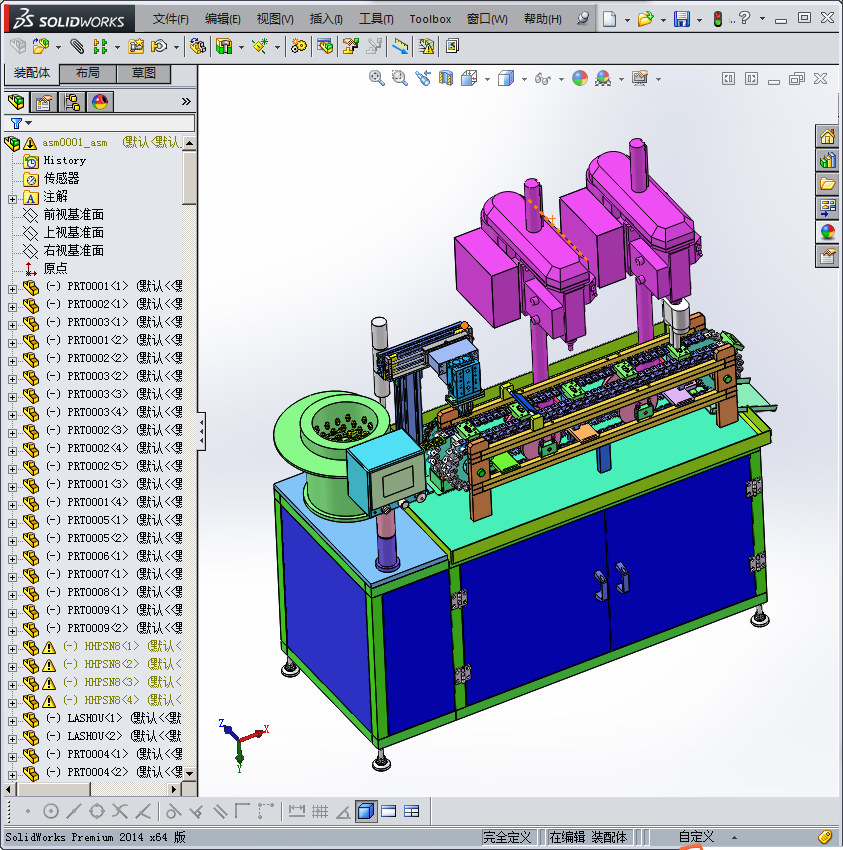The width and height of the screenshot is (843, 850).
Task: Click the Previous View icon
Action: (x=423, y=79)
